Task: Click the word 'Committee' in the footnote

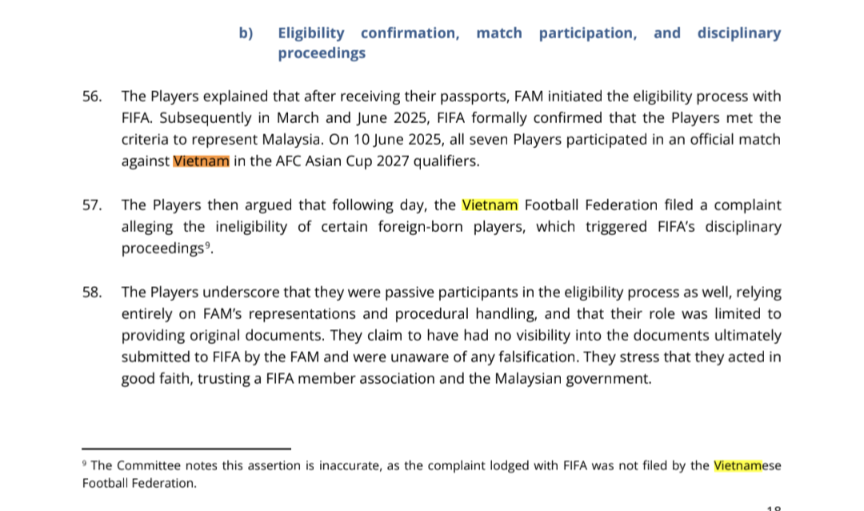Action: [145, 465]
